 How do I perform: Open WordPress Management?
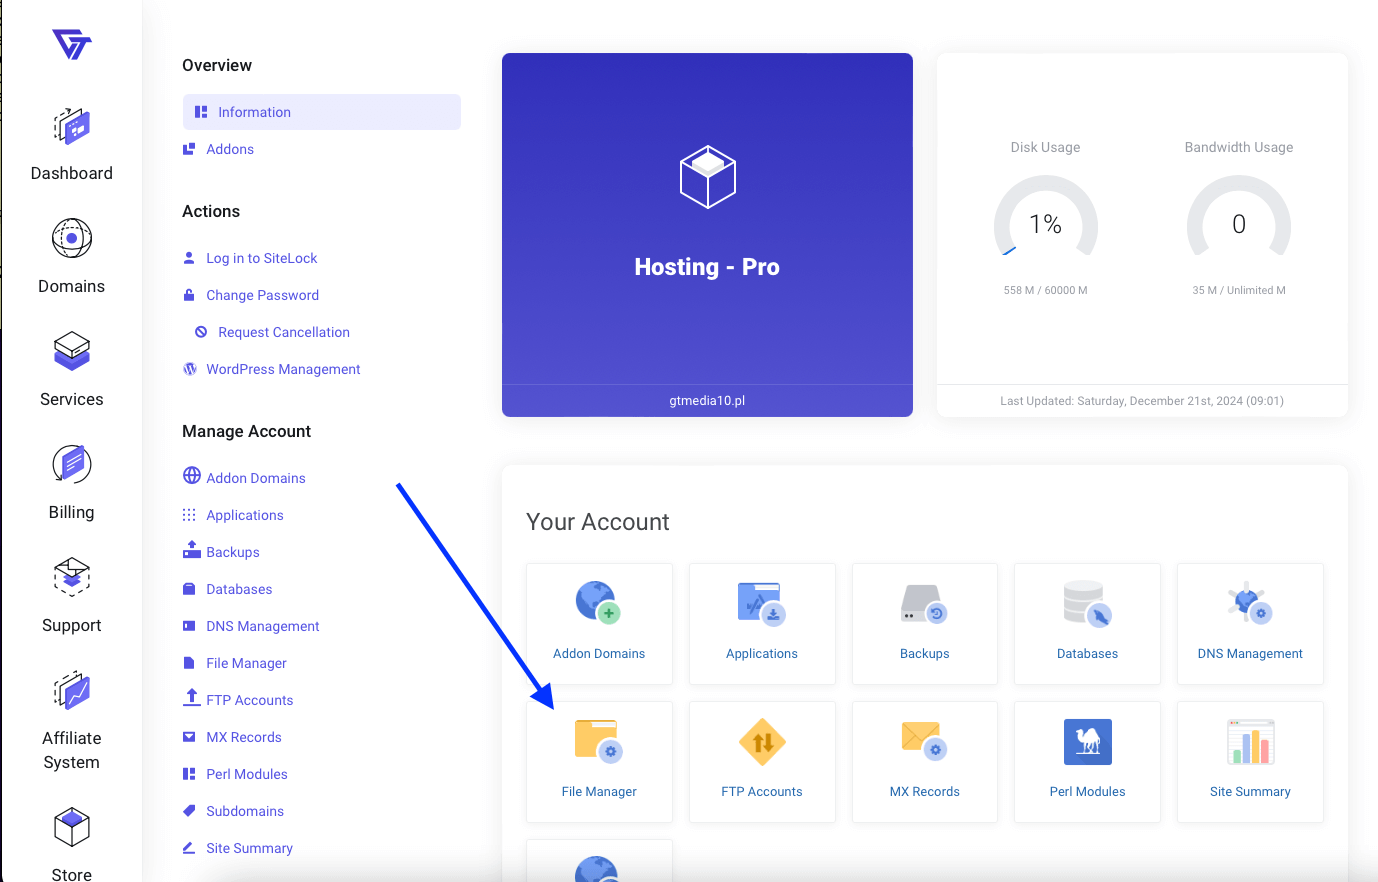coord(283,369)
